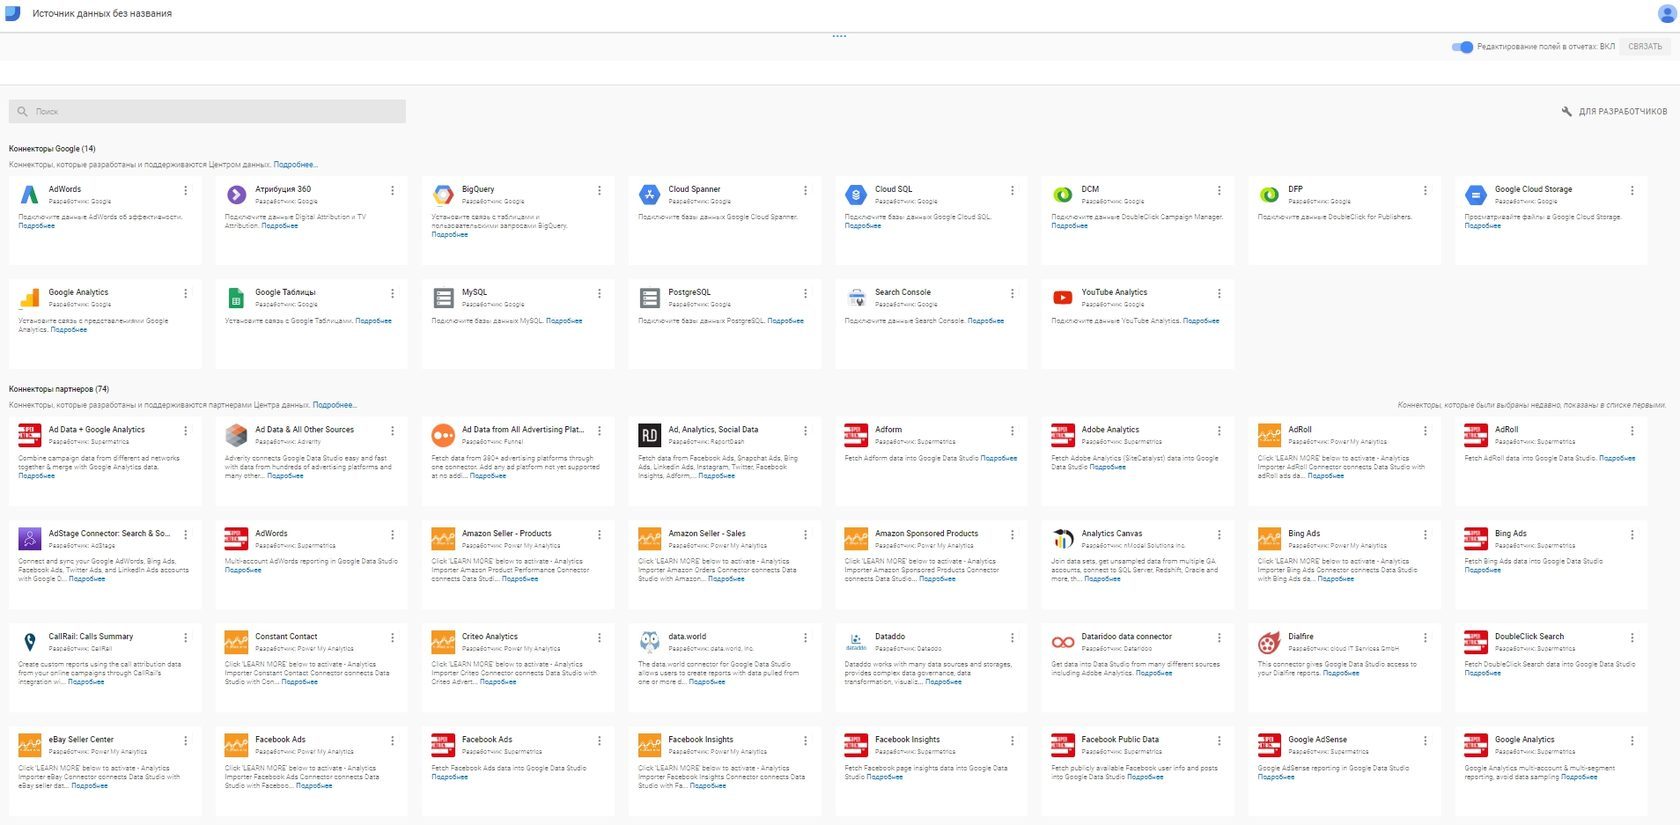Open Подробнее link in Adform card
Image resolution: width=1680 pixels, height=825 pixels.
click(x=999, y=458)
